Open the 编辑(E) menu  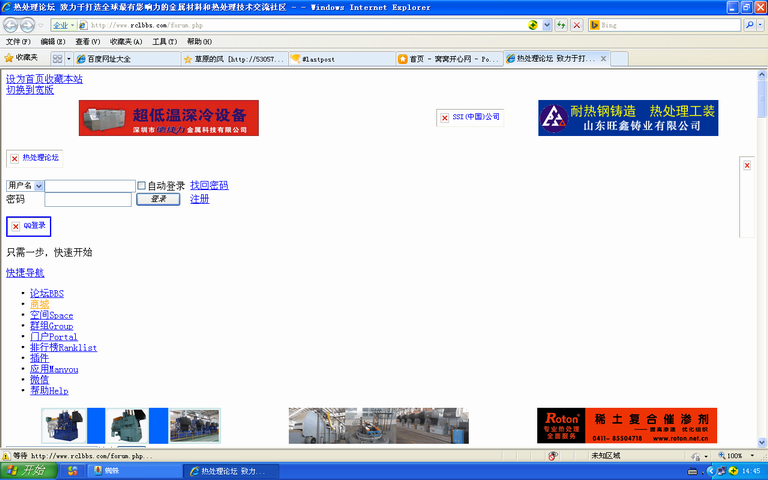[x=53, y=42]
